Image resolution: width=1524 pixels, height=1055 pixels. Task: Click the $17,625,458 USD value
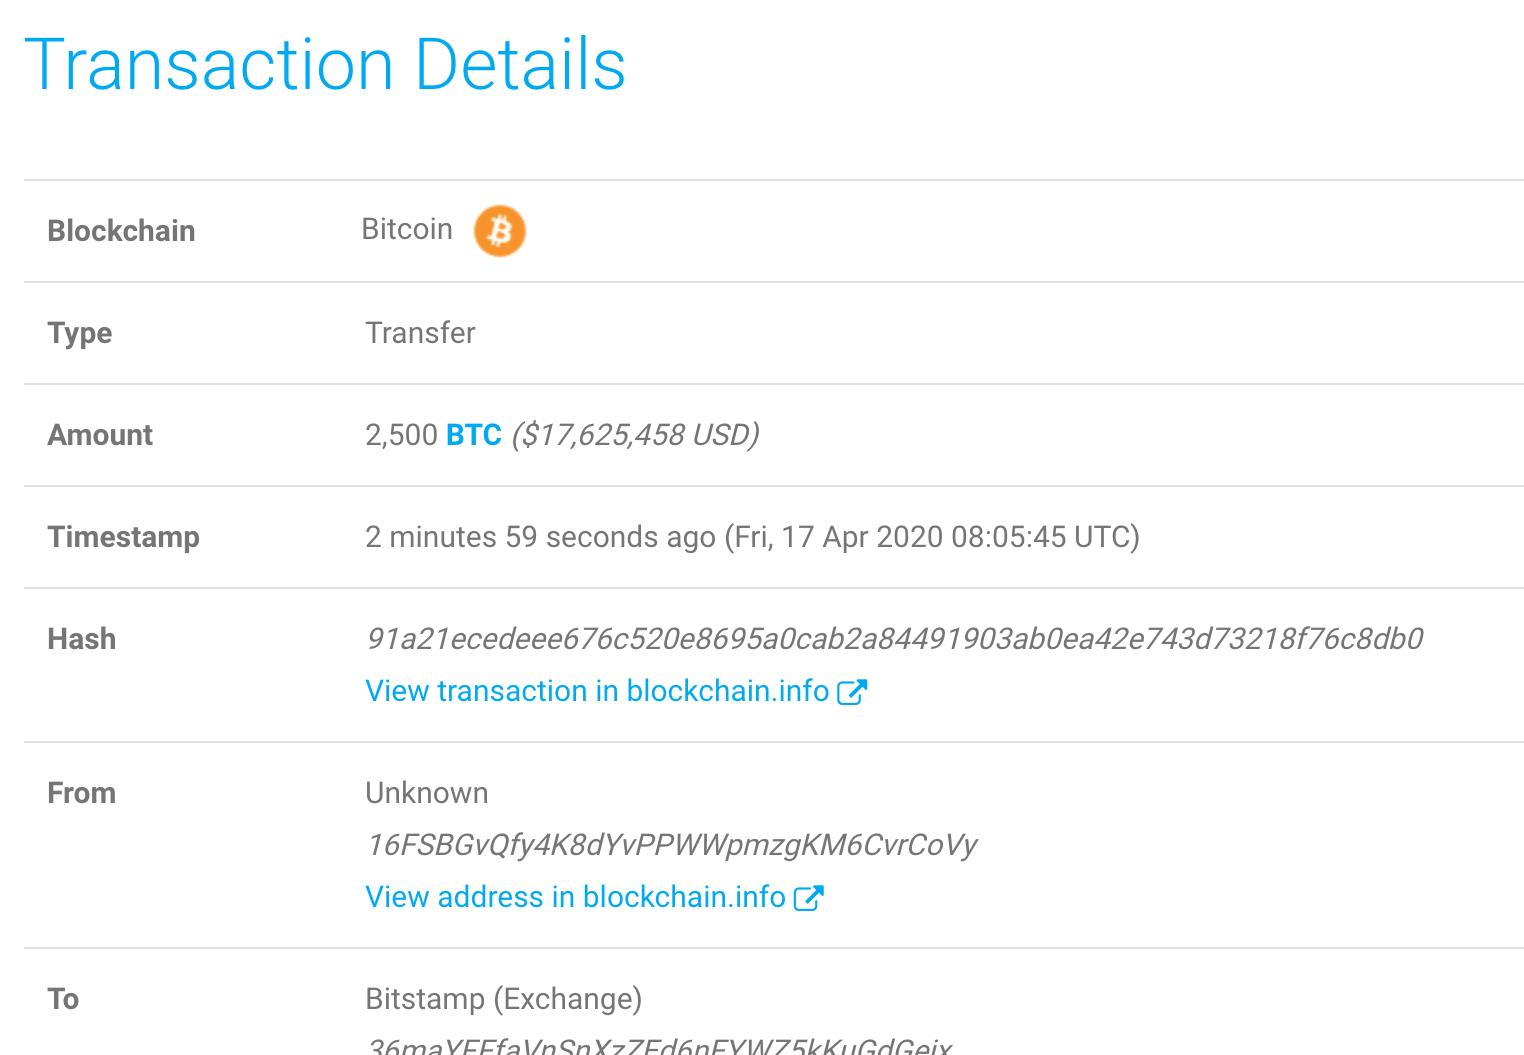click(x=635, y=435)
